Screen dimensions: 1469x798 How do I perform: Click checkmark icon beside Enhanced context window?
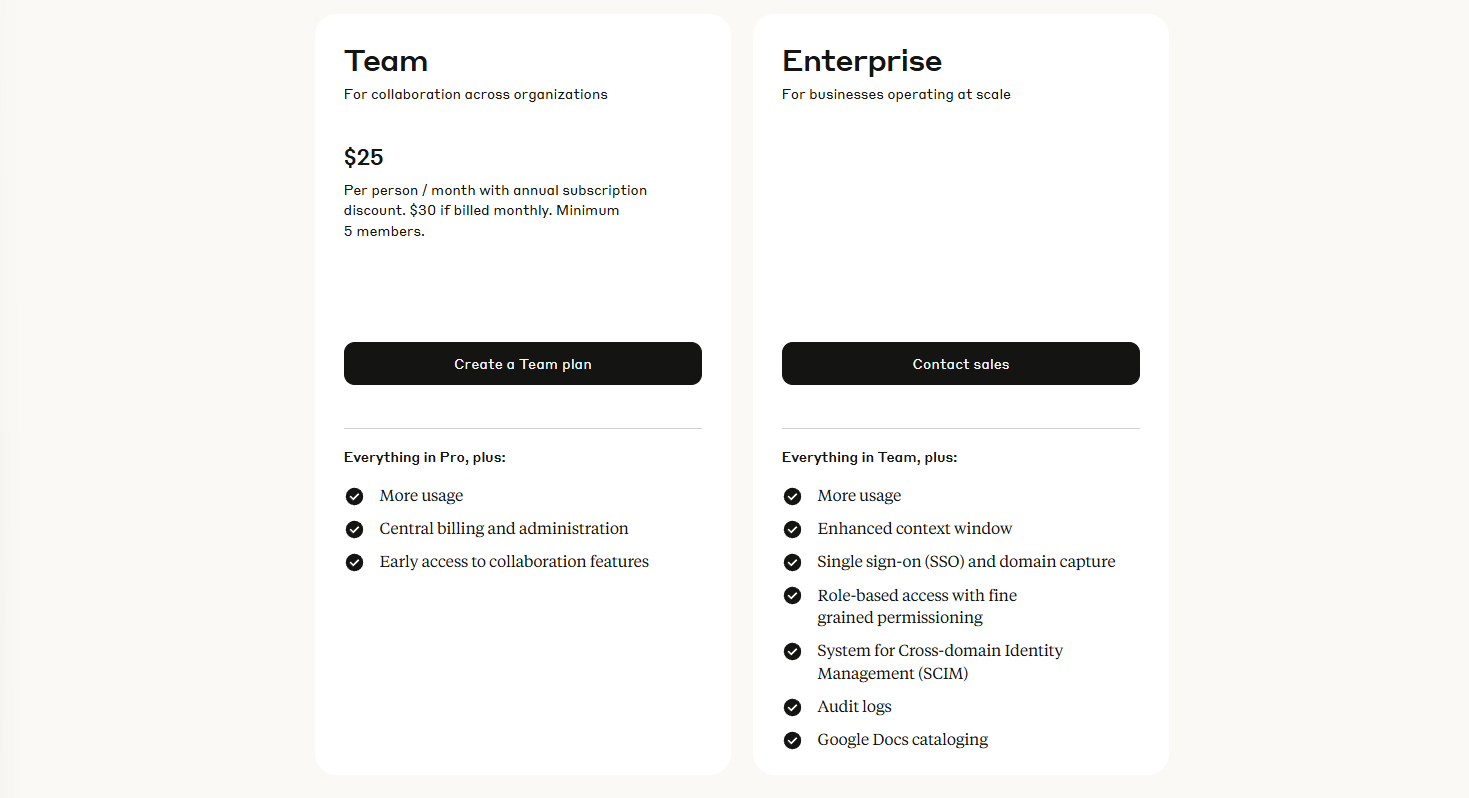pyautogui.click(x=792, y=529)
